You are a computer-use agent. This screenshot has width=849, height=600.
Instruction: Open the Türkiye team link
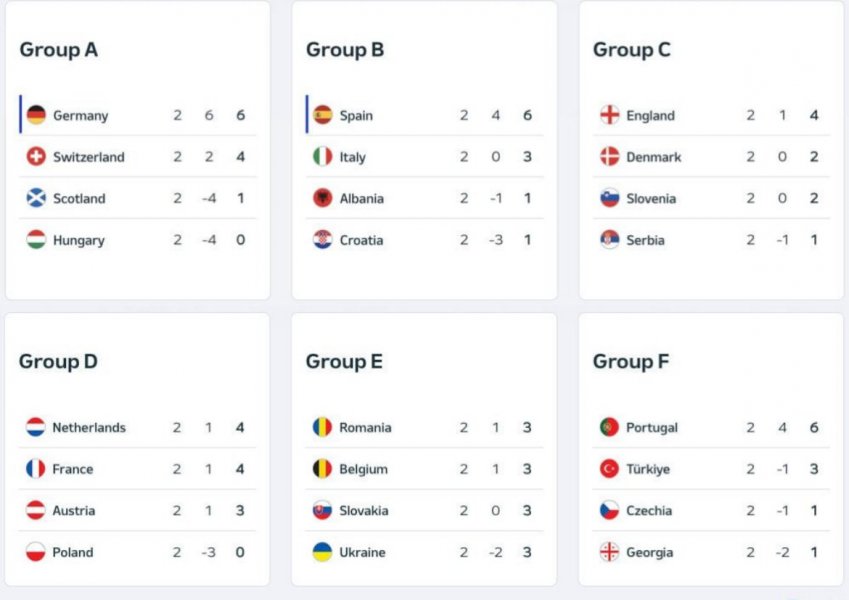[x=648, y=469]
